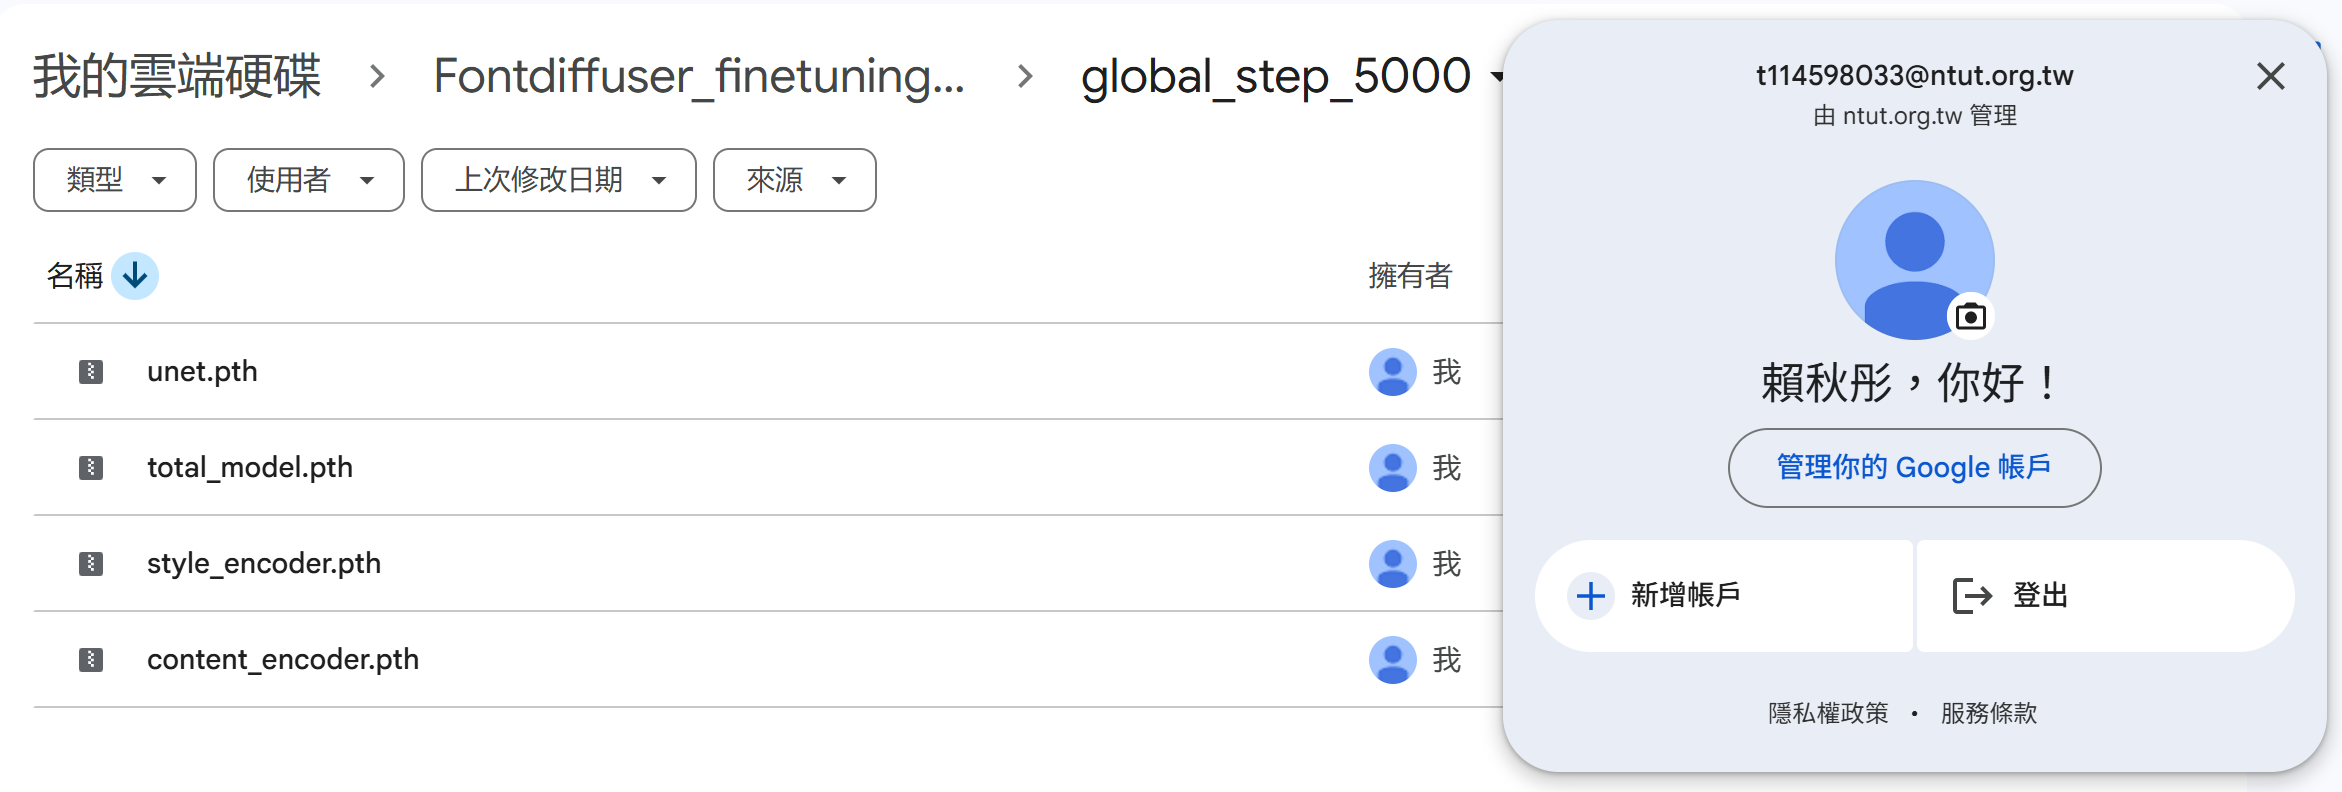Click 管理你的 Google 帳戶 button
Image resolution: width=2342 pixels, height=792 pixels.
[x=1914, y=468]
